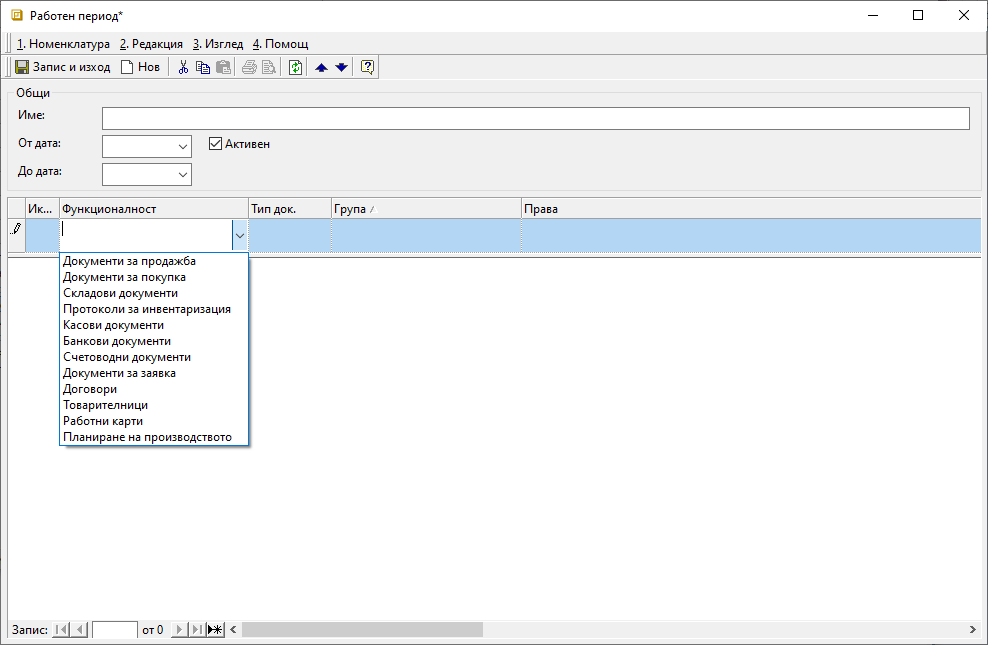Collapse the Функционалност combo box arrow

coord(239,235)
